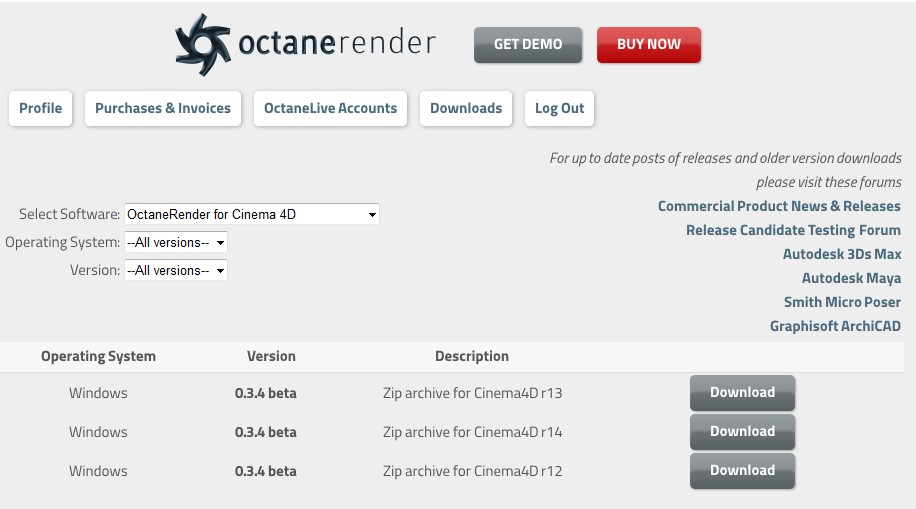This screenshot has height=509, width=916.
Task: Open the Profile tab
Action: (40, 108)
